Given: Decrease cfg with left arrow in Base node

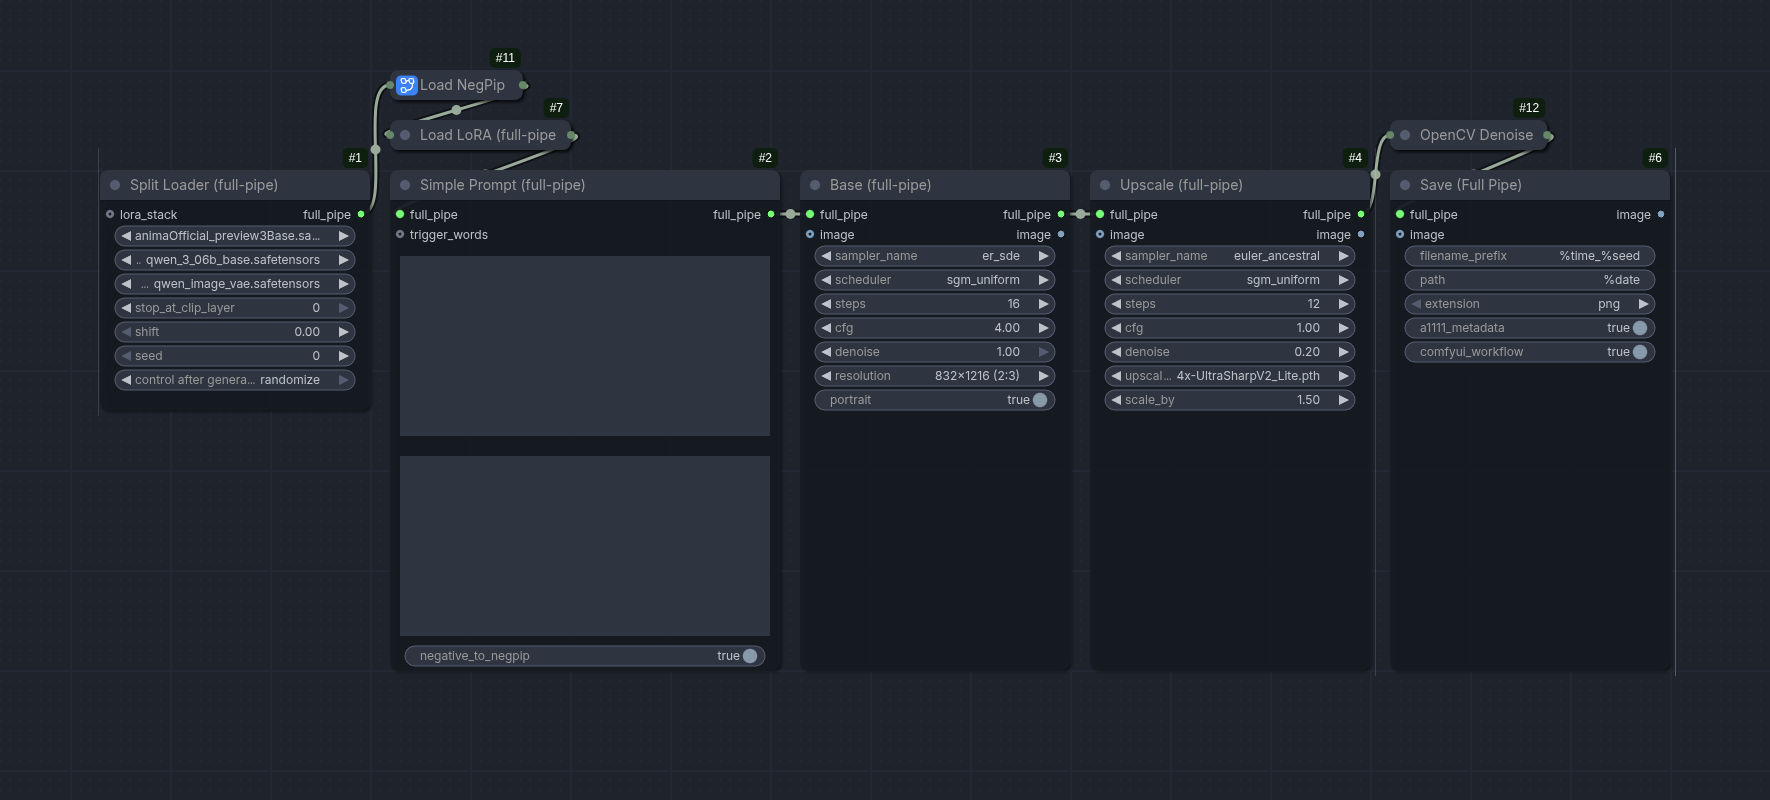Looking at the screenshot, I should click(x=826, y=328).
